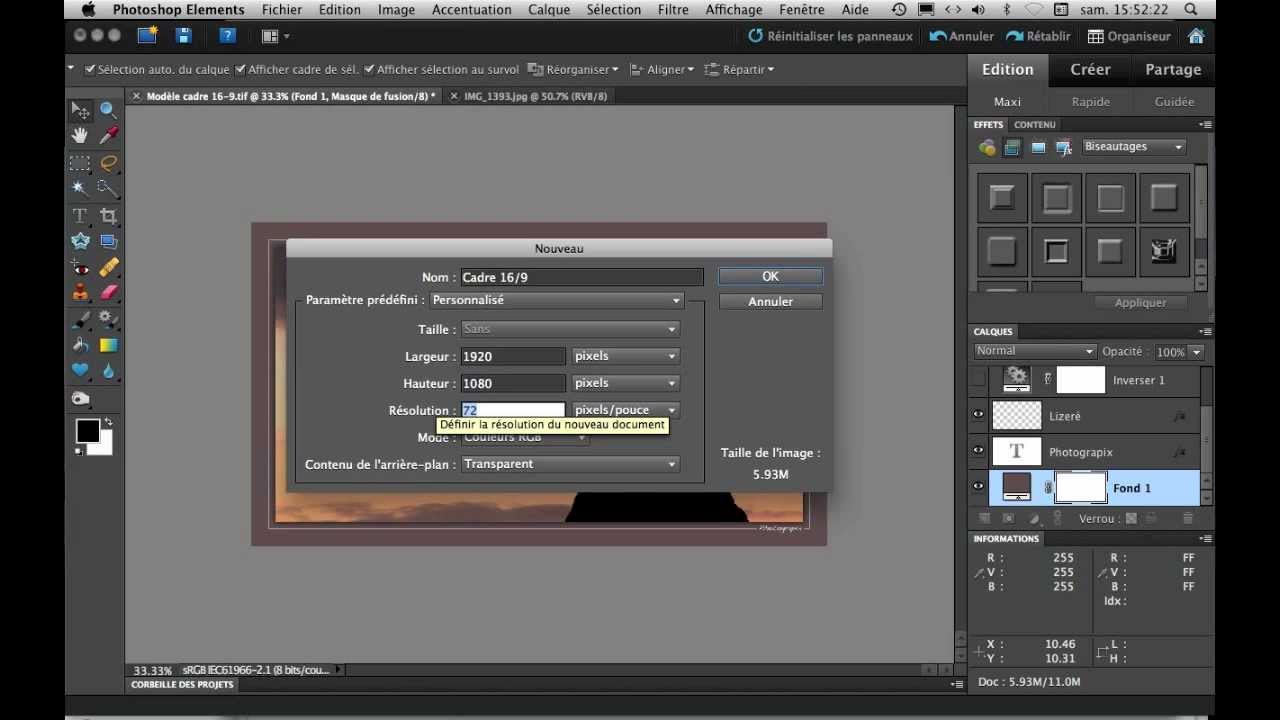Select the Rectangular Marquee tool

(x=80, y=163)
